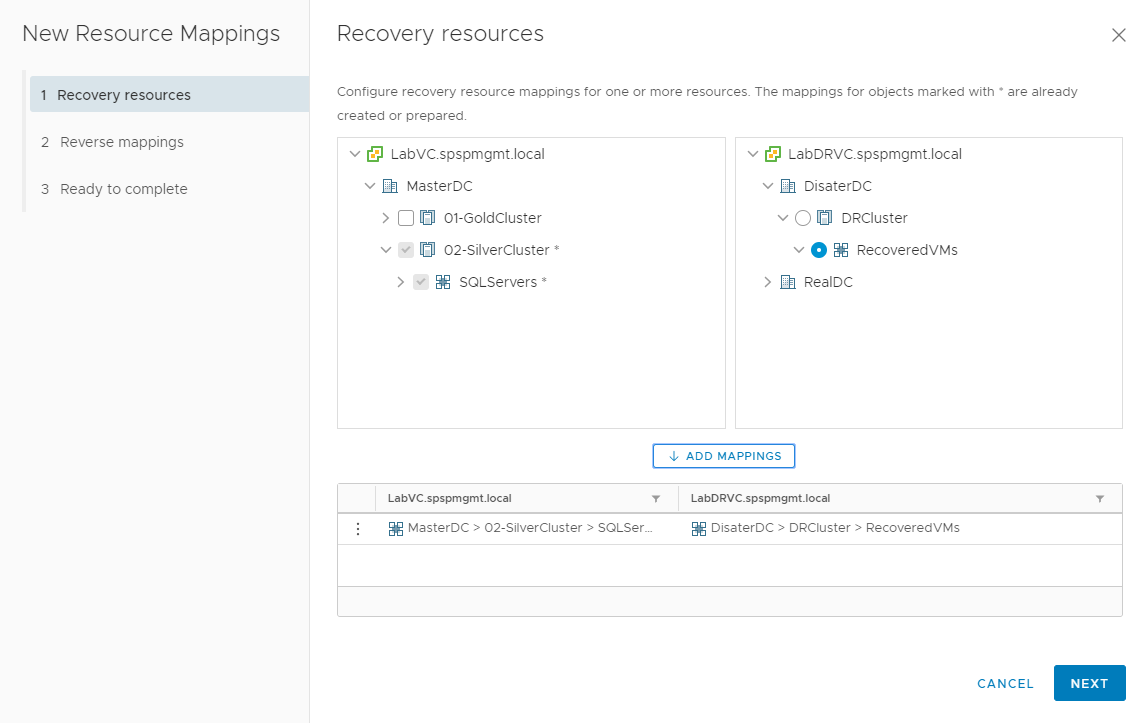Filter the LabVC.spspmgmt.local column
Screen dimensions: 1147x723
click(656, 498)
